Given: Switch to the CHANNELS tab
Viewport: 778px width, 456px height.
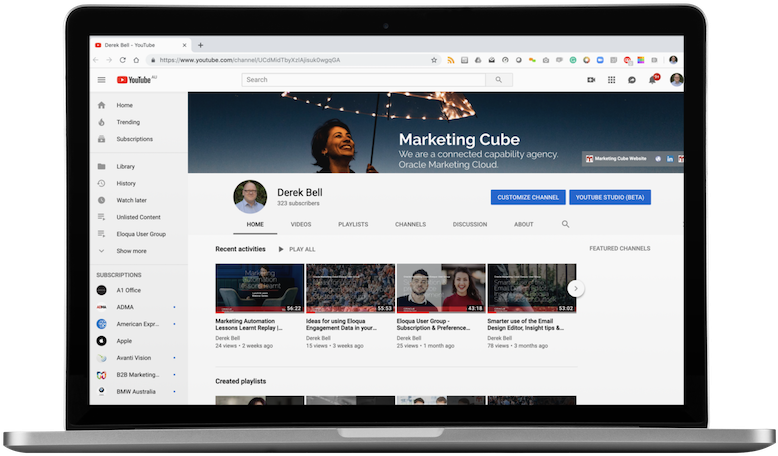Looking at the screenshot, I should 410,224.
